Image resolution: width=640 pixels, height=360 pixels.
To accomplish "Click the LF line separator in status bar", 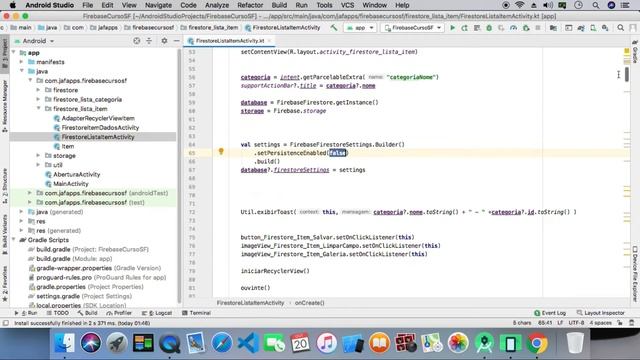I will (560, 323).
